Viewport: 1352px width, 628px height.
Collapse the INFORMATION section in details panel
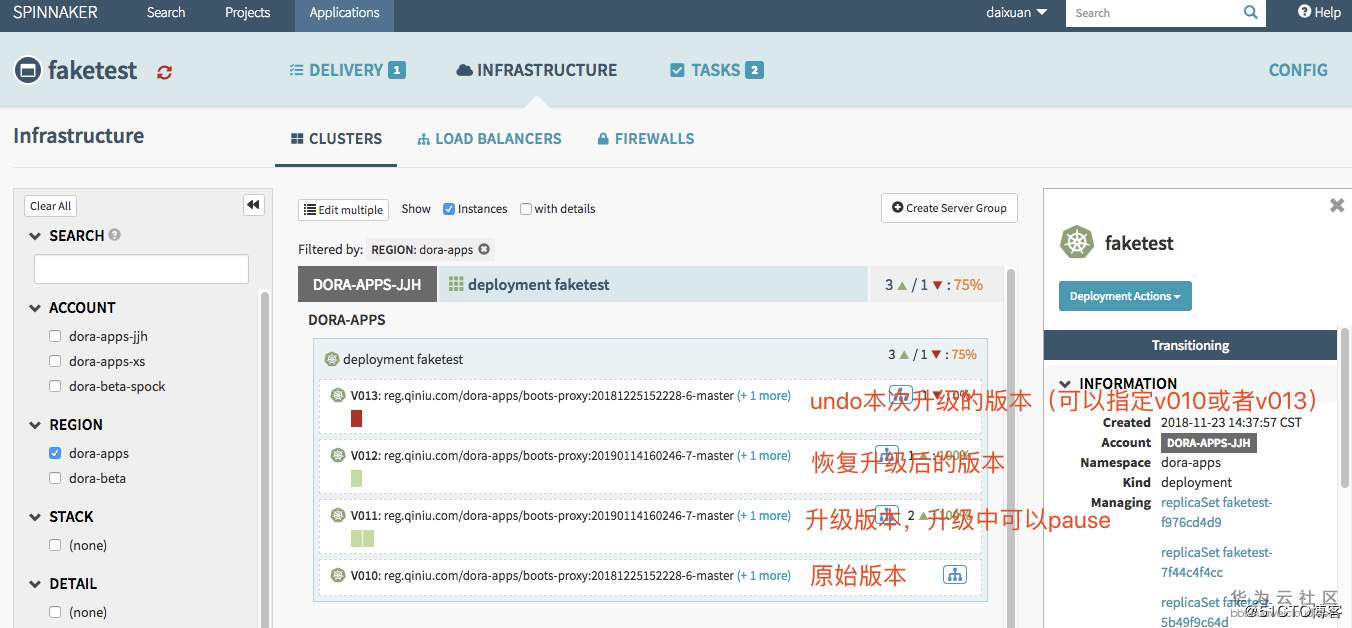[x=1066, y=384]
